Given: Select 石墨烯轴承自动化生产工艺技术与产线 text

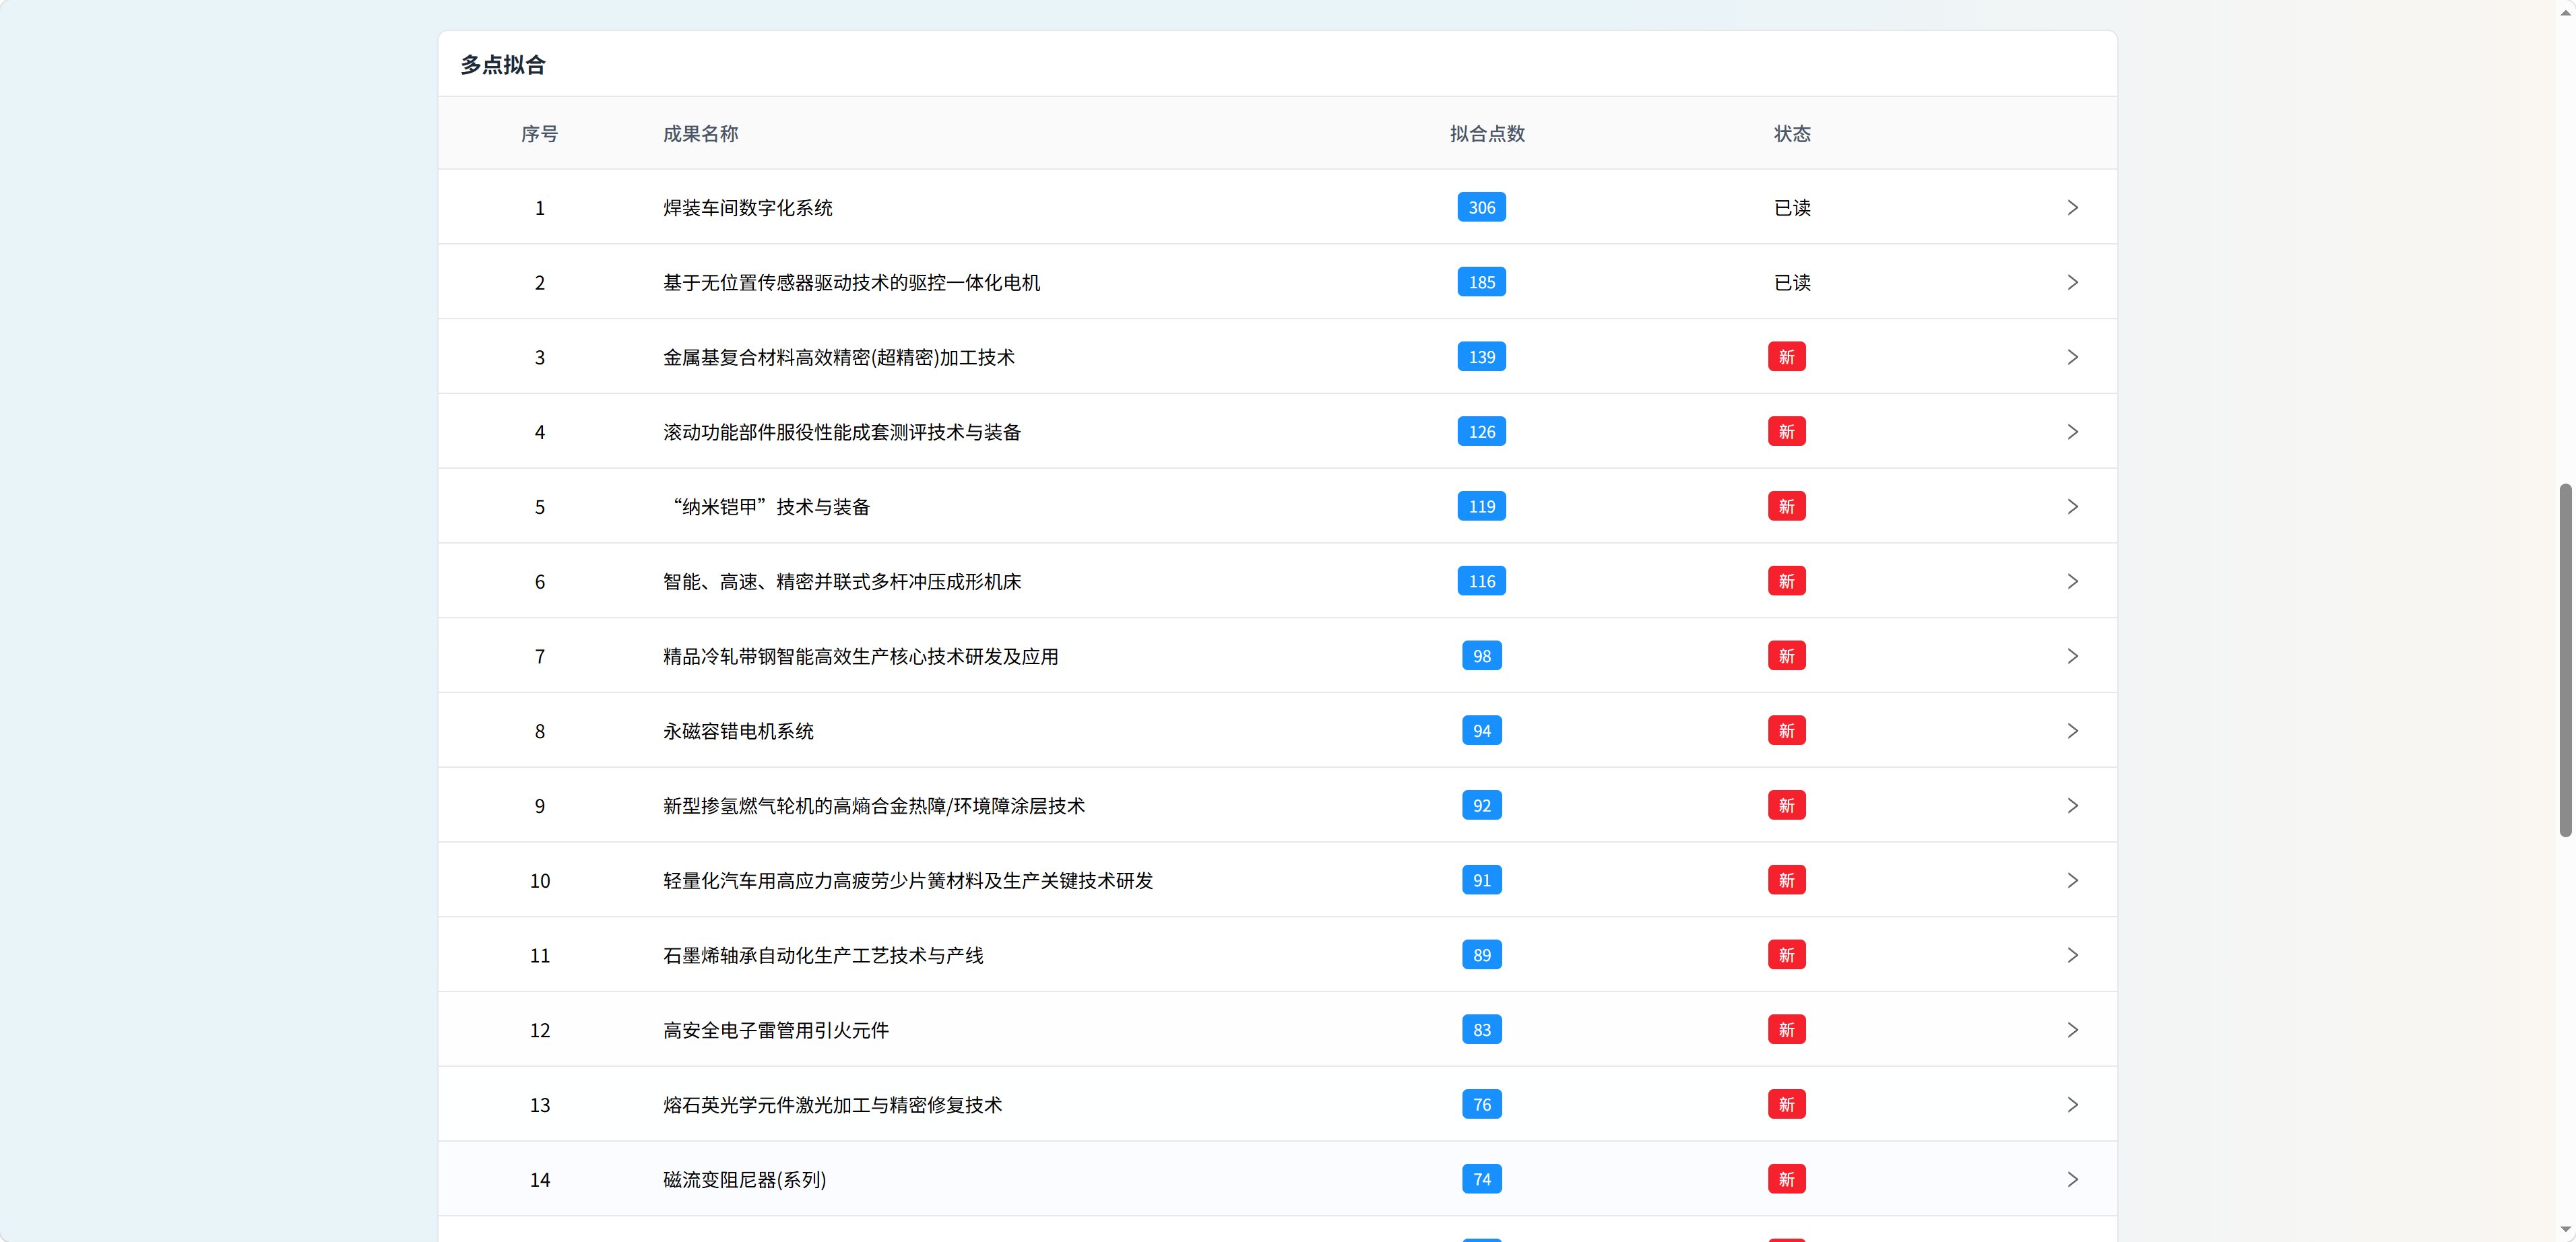Looking at the screenshot, I should click(823, 955).
